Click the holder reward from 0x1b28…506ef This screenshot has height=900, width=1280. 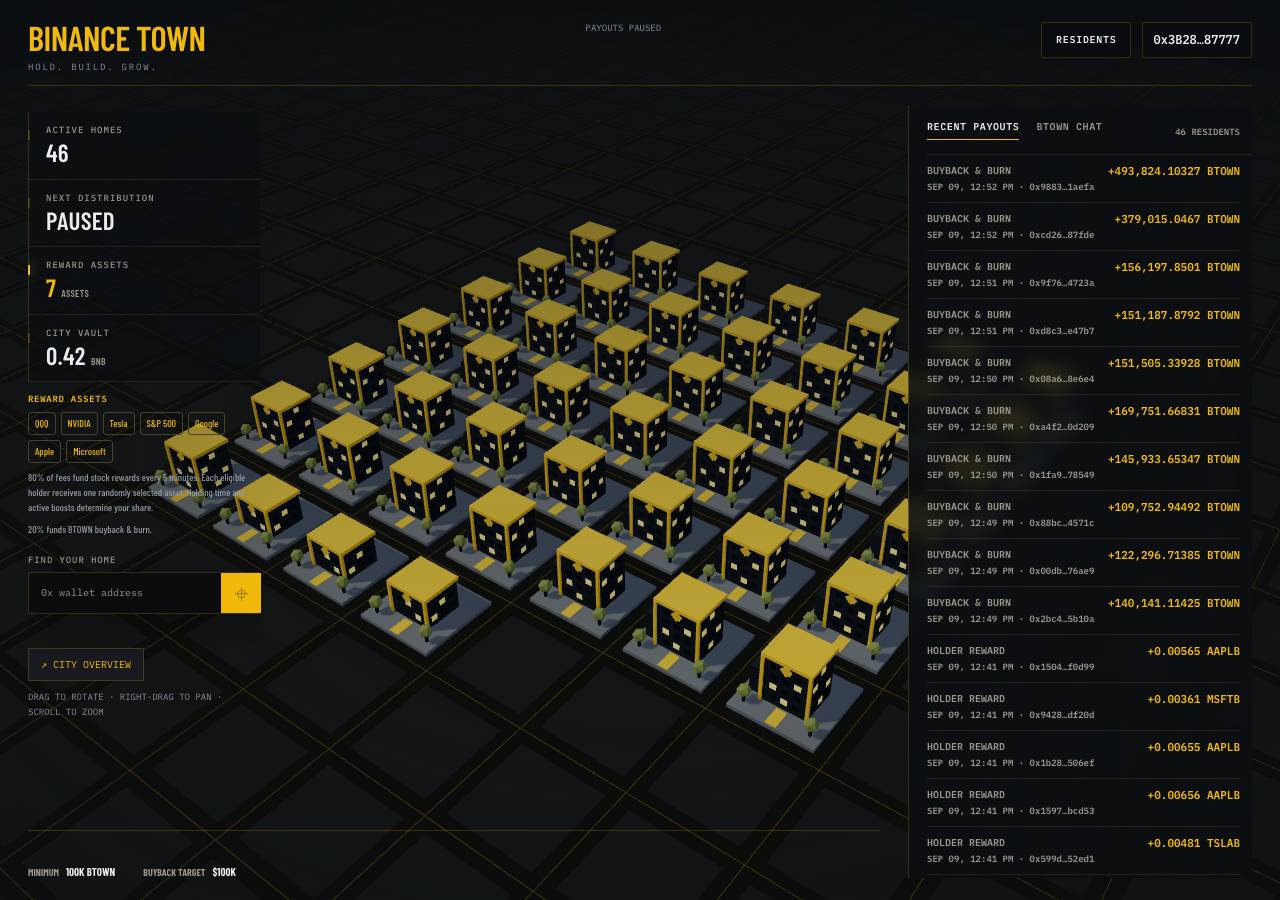pyautogui.click(x=1083, y=755)
